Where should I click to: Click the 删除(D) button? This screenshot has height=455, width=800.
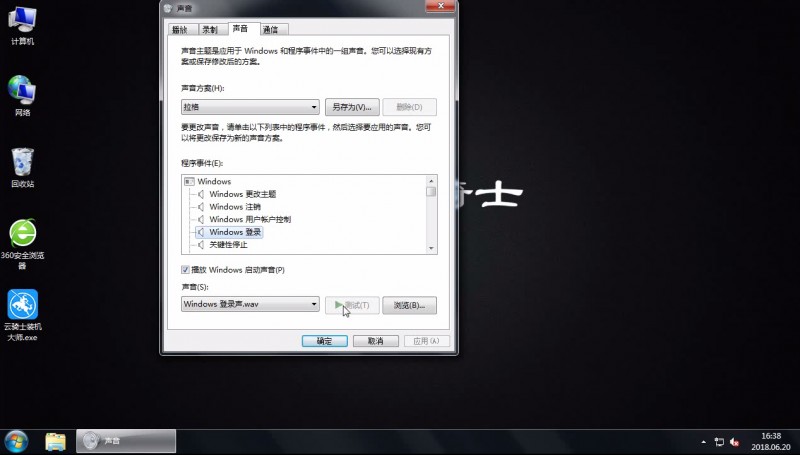tap(409, 107)
